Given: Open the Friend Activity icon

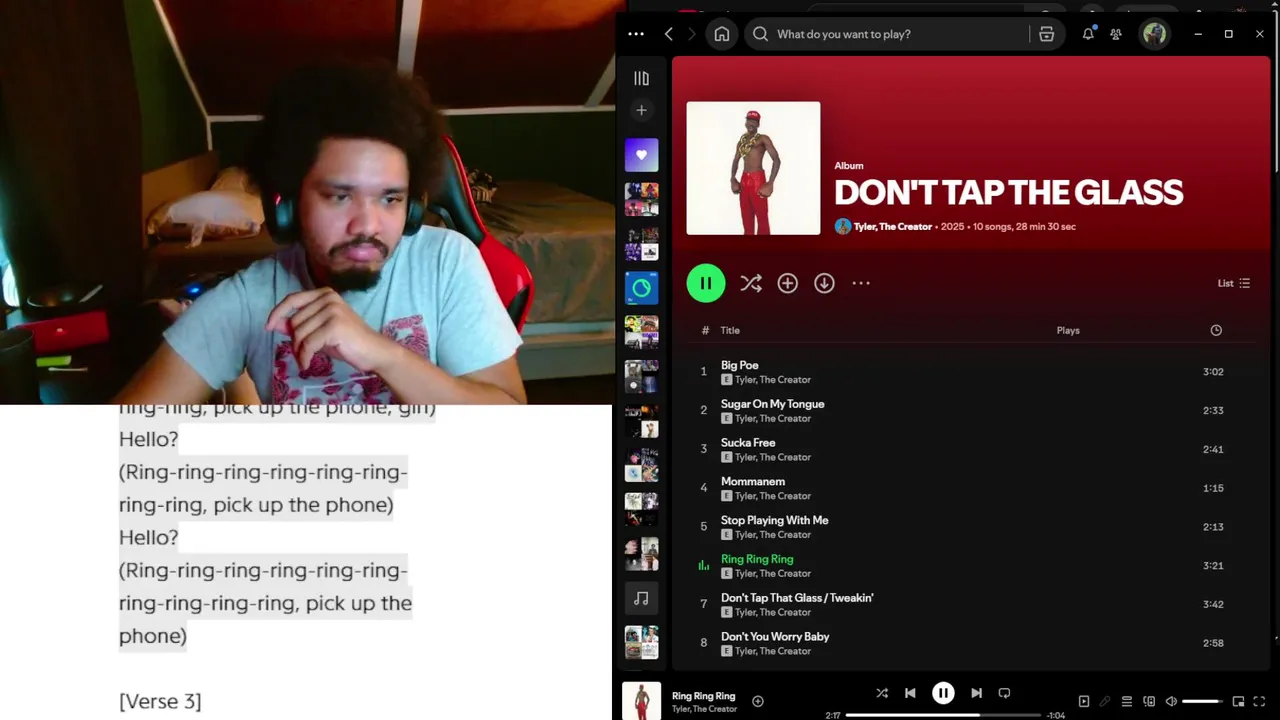Looking at the screenshot, I should [x=1116, y=34].
